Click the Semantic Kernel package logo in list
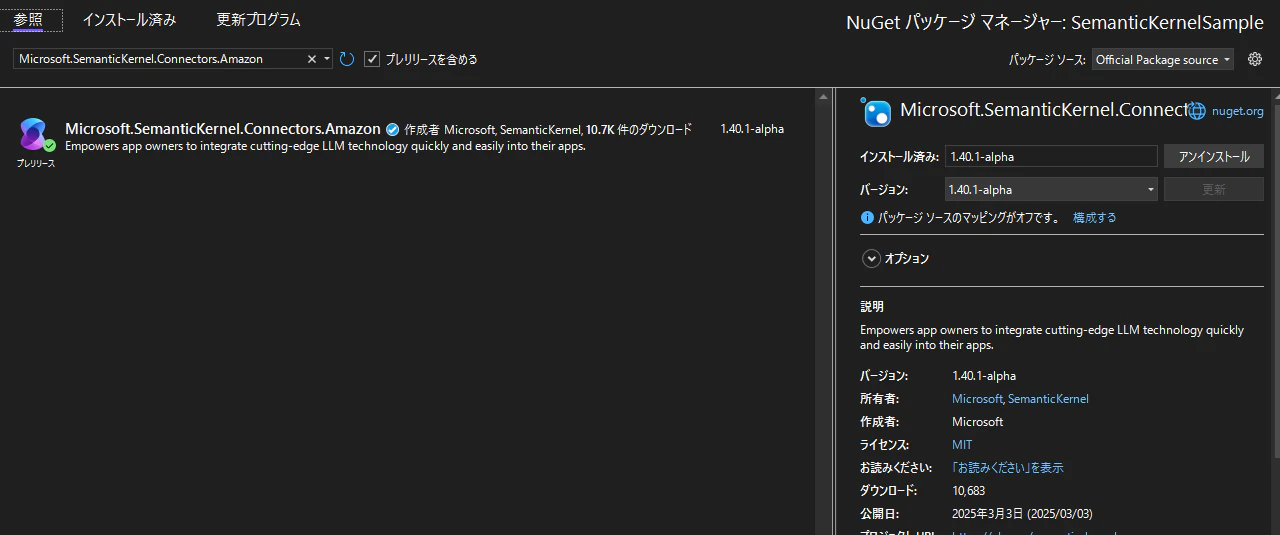Viewport: 1280px width, 535px height. click(x=35, y=136)
